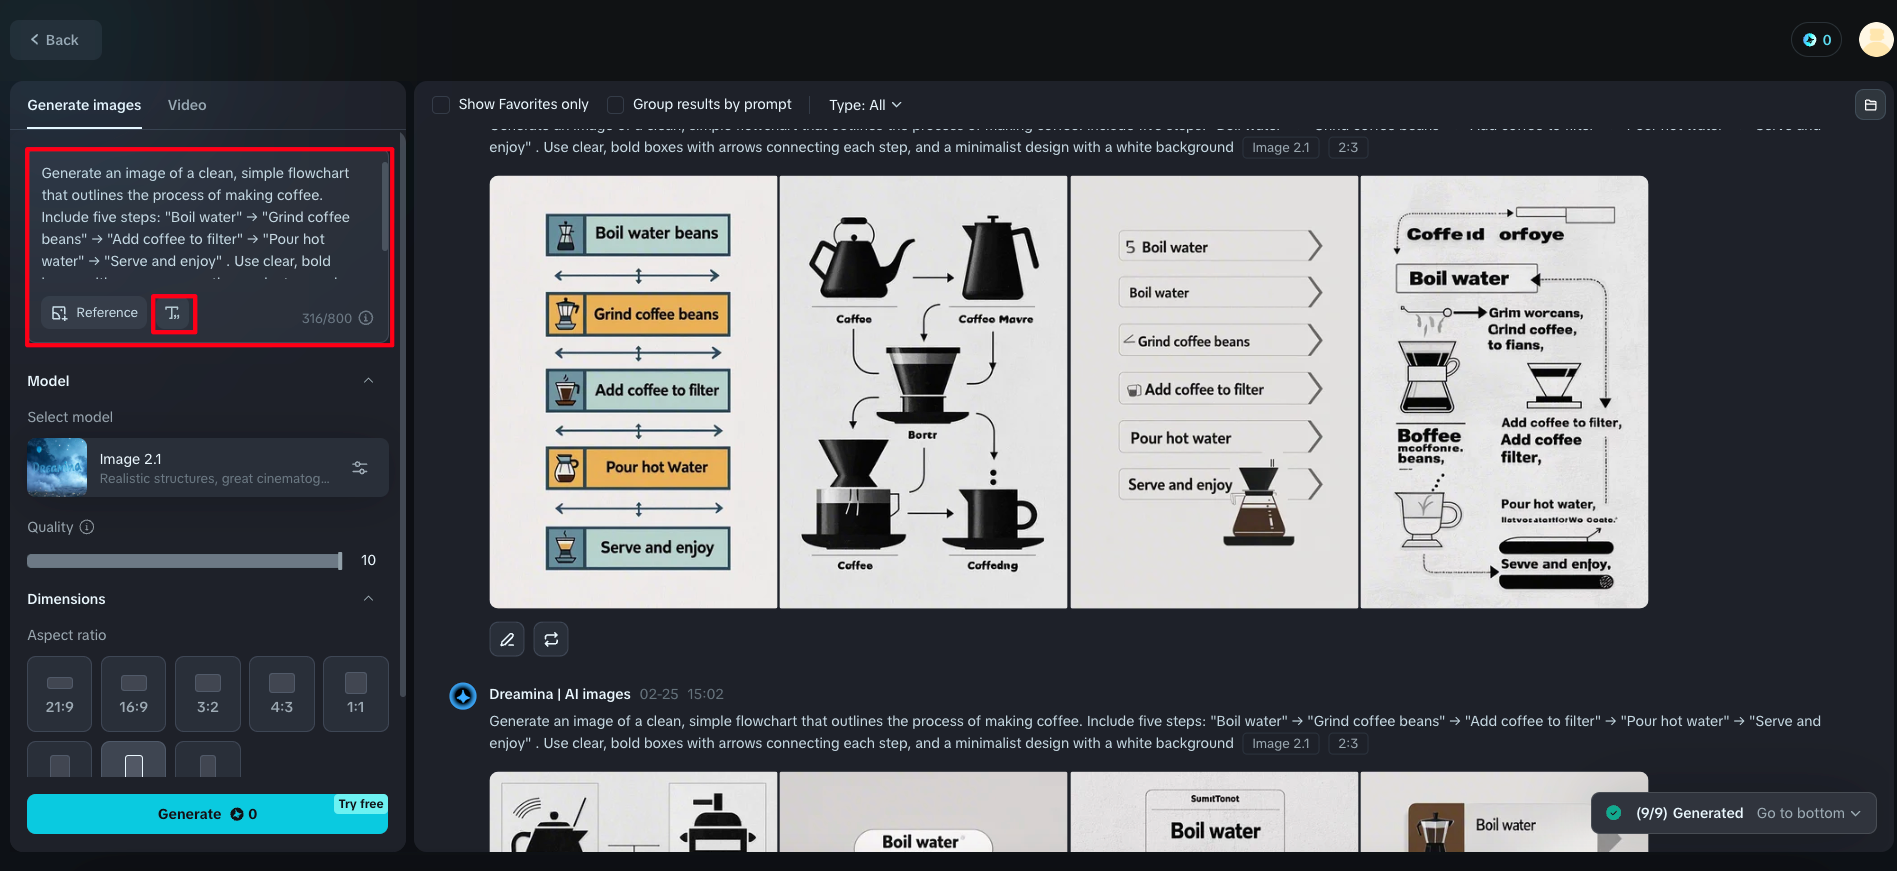Select the 16:9 aspect ratio
Image resolution: width=1897 pixels, height=871 pixels.
tap(134, 694)
